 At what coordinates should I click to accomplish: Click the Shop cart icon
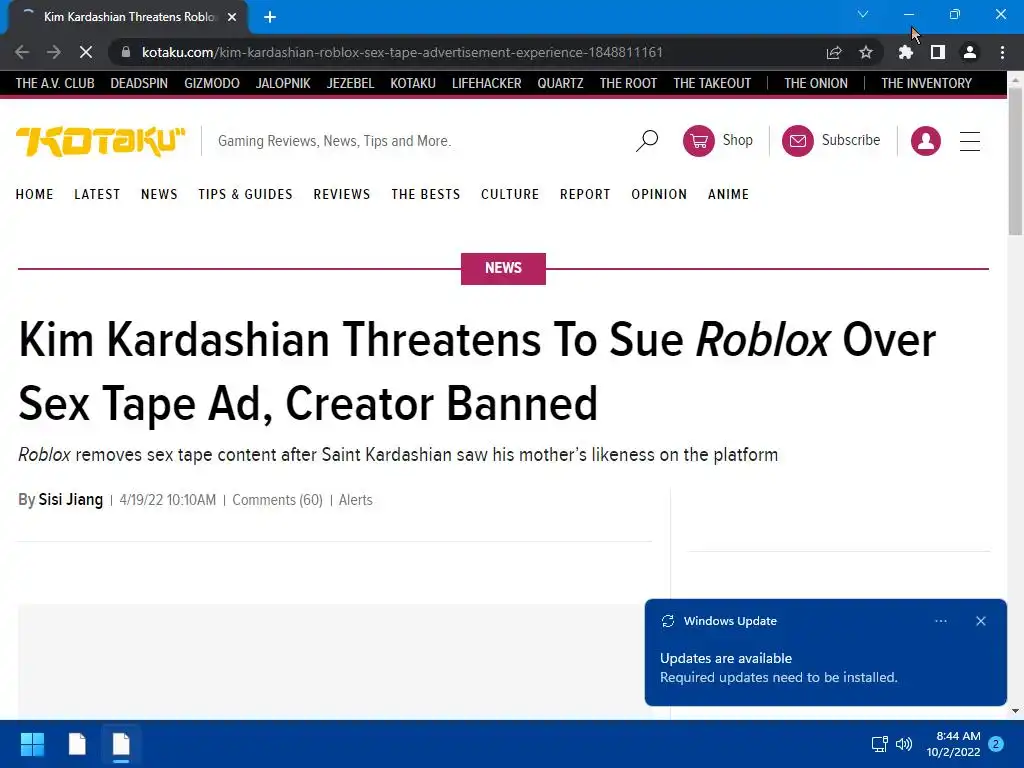click(699, 140)
